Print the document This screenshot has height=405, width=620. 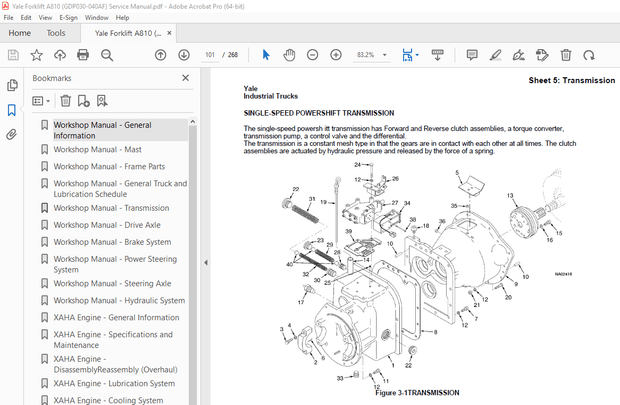point(83,55)
